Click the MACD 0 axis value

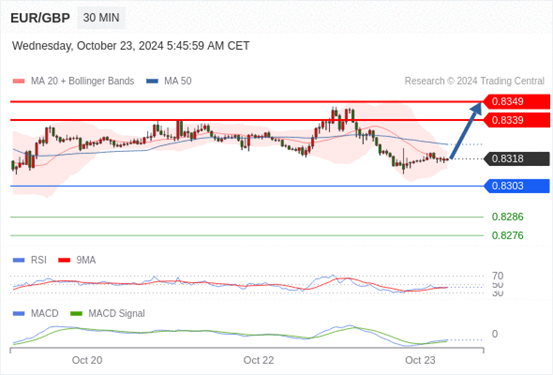[495, 334]
